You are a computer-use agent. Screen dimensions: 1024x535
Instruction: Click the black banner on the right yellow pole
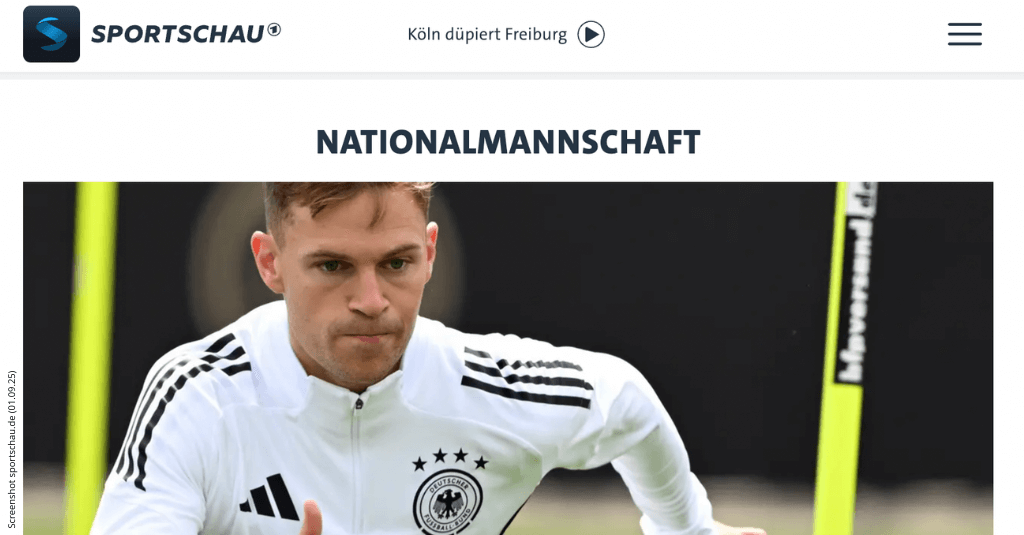pos(857,282)
